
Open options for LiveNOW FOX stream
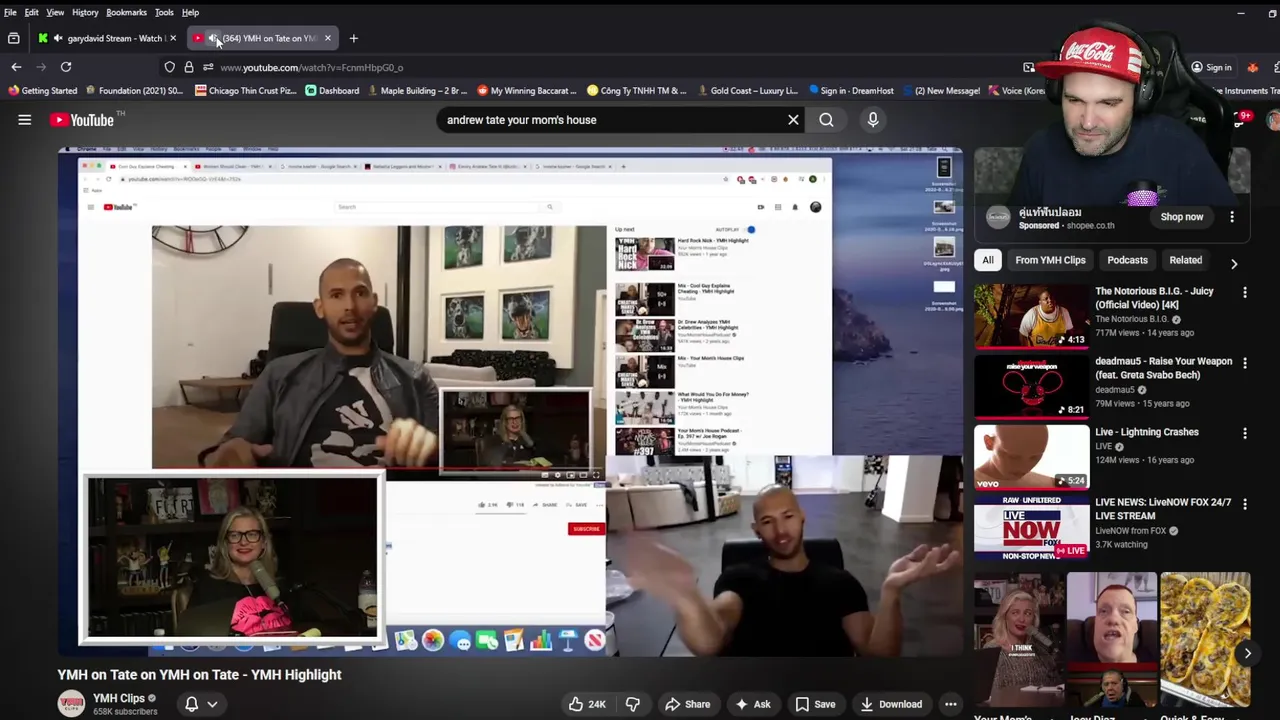1245,503
